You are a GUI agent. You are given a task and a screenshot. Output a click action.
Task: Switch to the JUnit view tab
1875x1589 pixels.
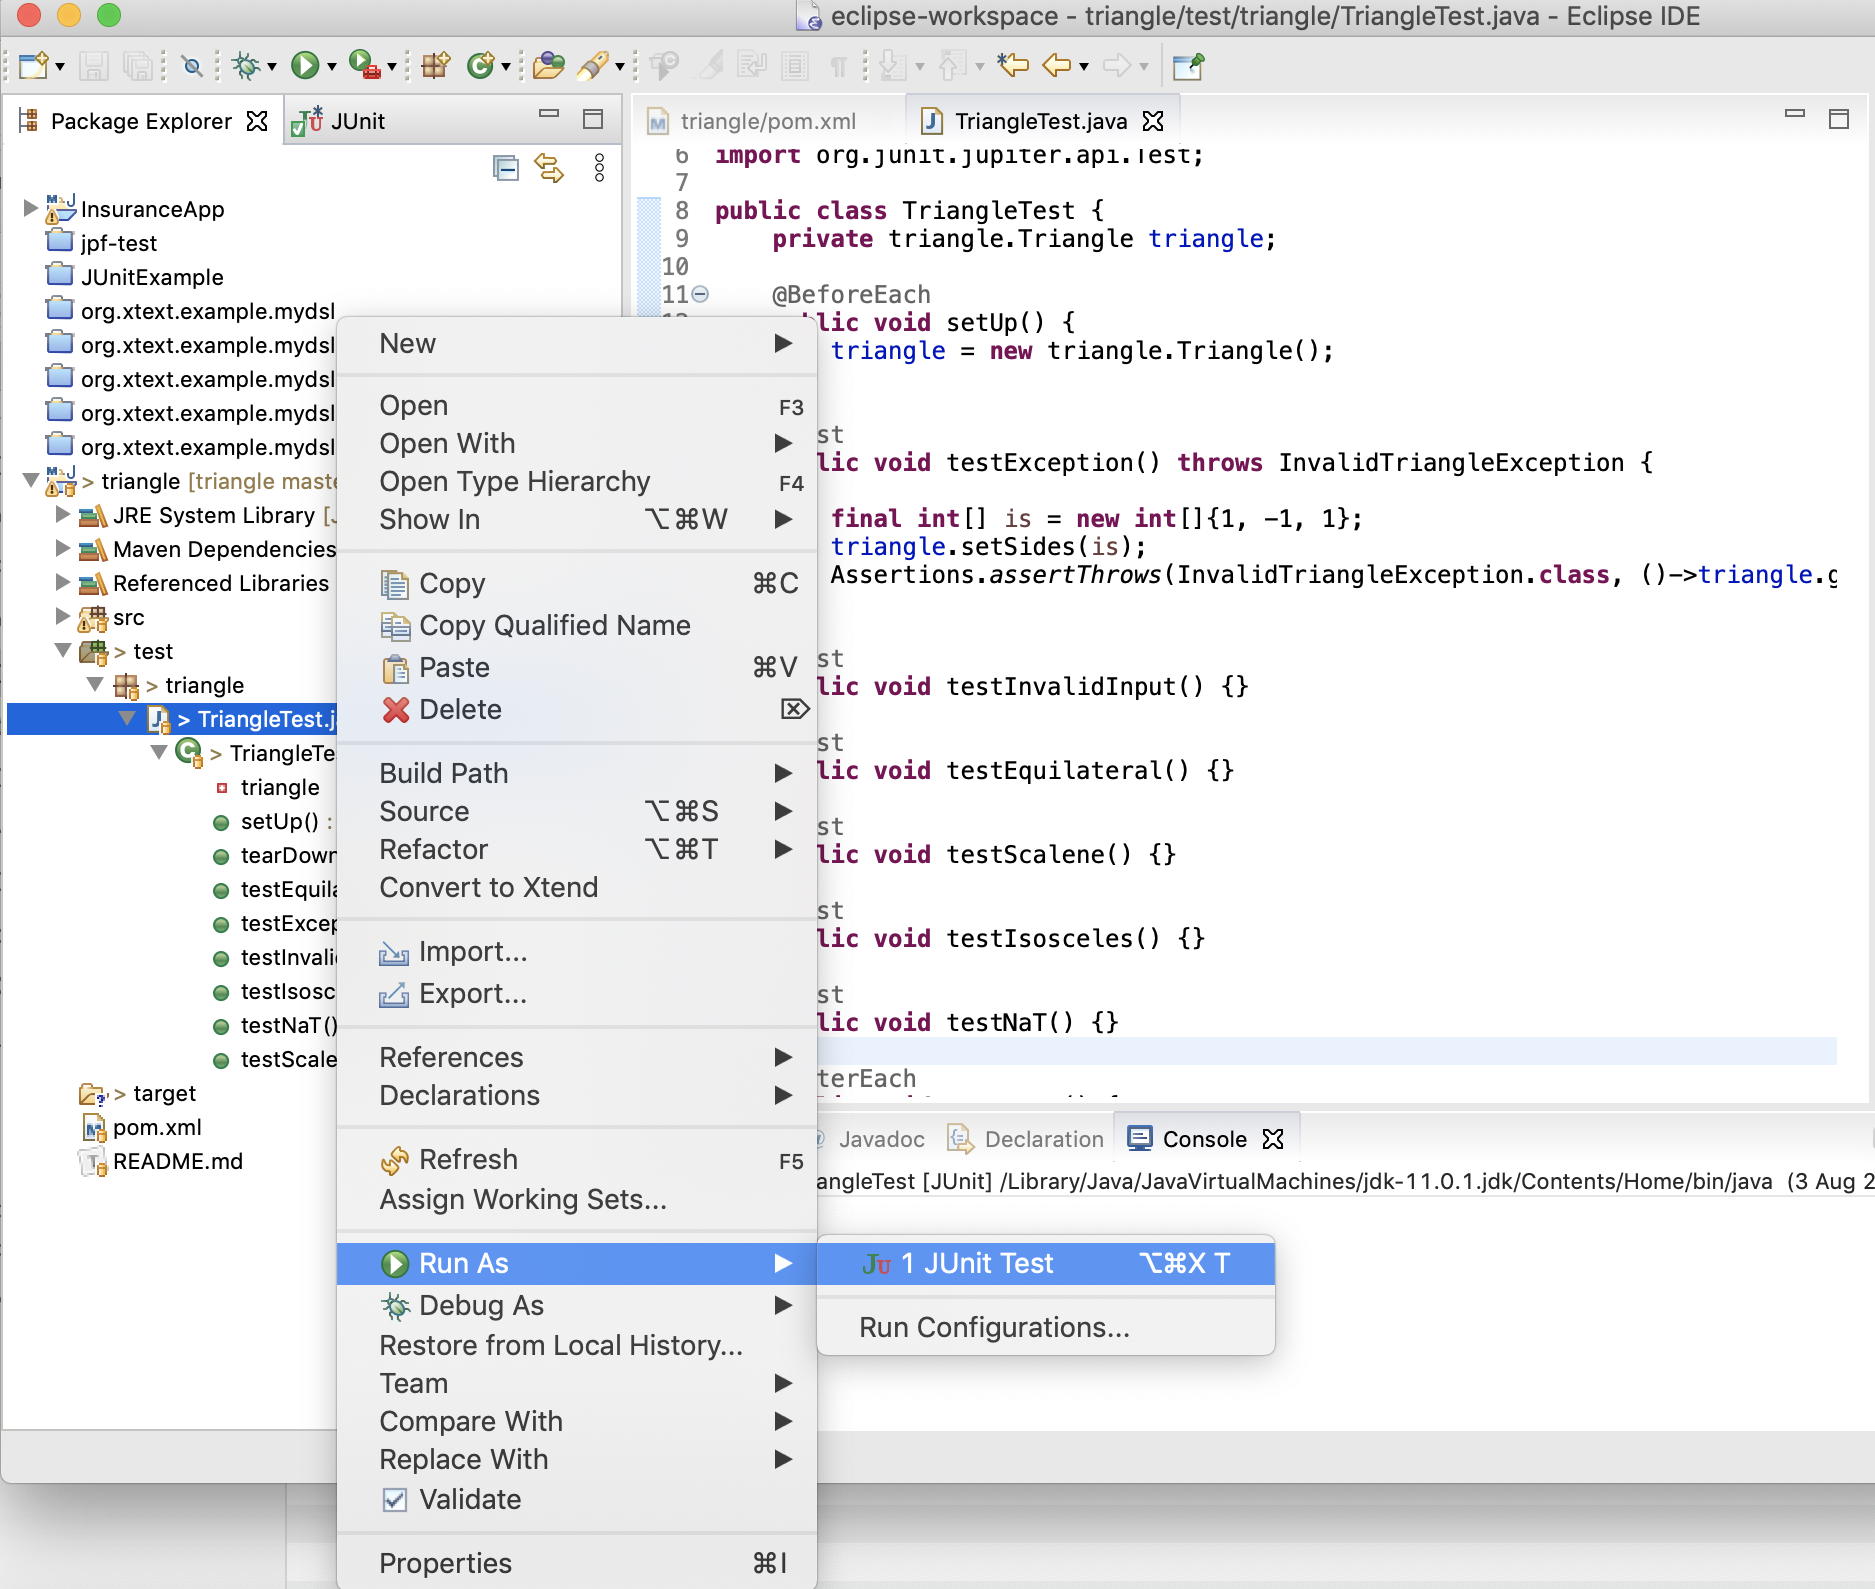[x=338, y=121]
